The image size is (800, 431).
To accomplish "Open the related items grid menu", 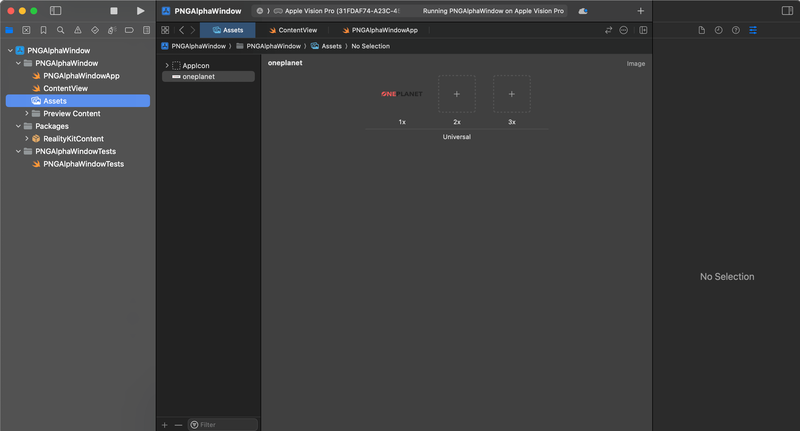I will coord(165,30).
